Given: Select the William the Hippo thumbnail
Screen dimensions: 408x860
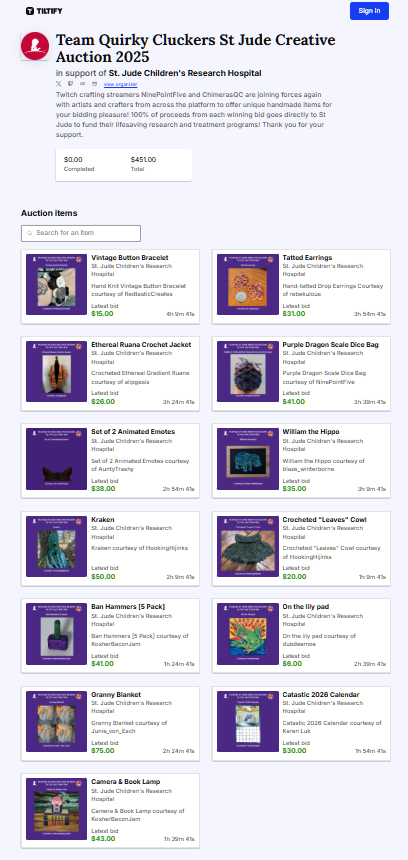Looking at the screenshot, I should click(247, 459).
